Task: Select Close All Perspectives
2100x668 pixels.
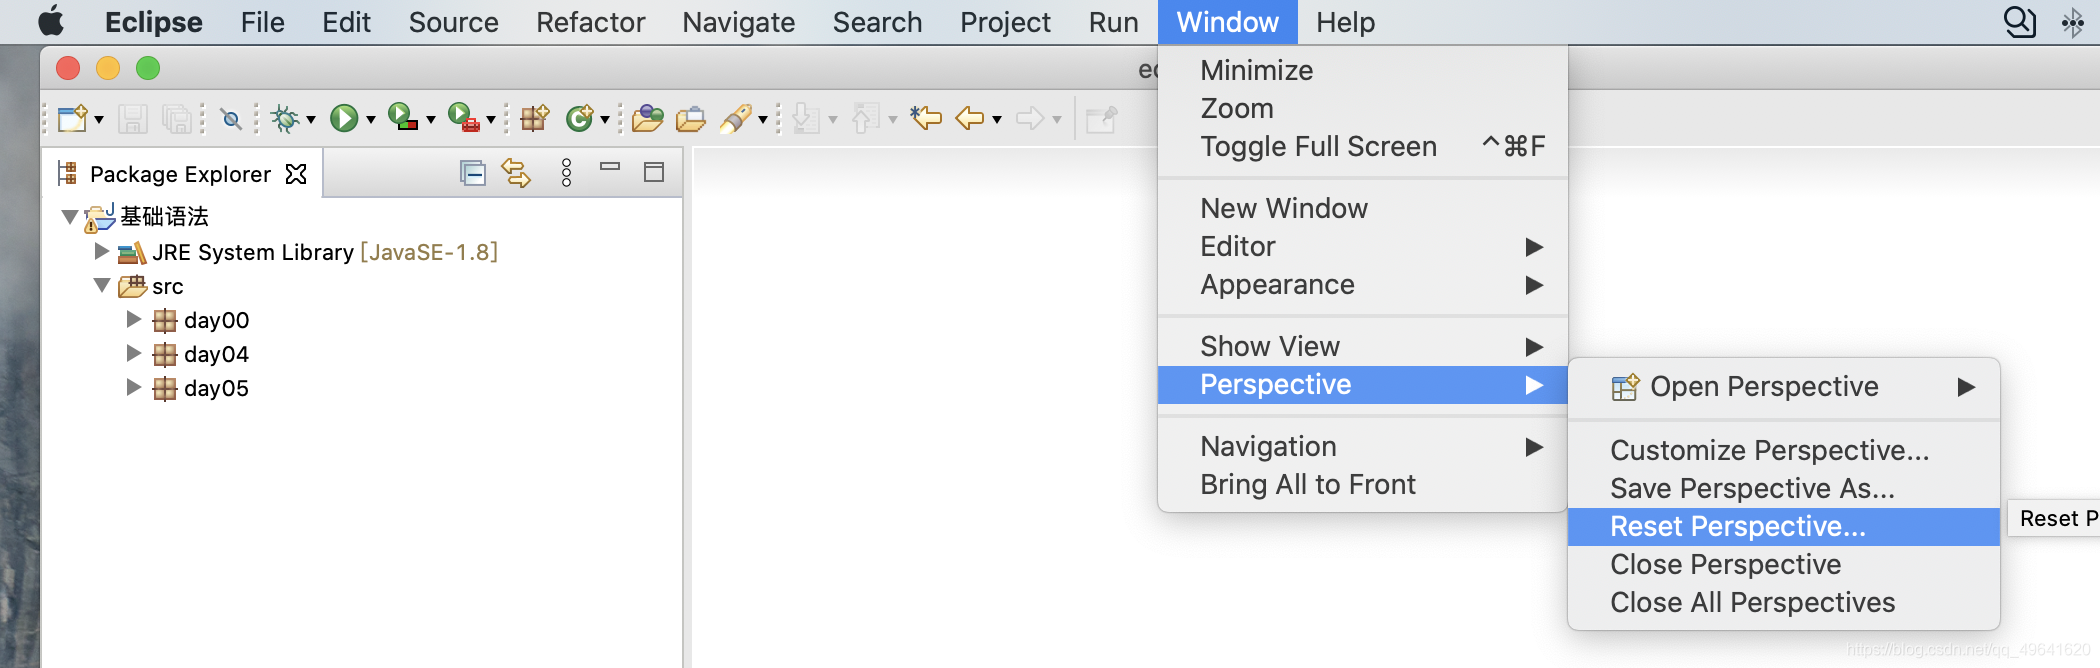Action: pos(1751,602)
